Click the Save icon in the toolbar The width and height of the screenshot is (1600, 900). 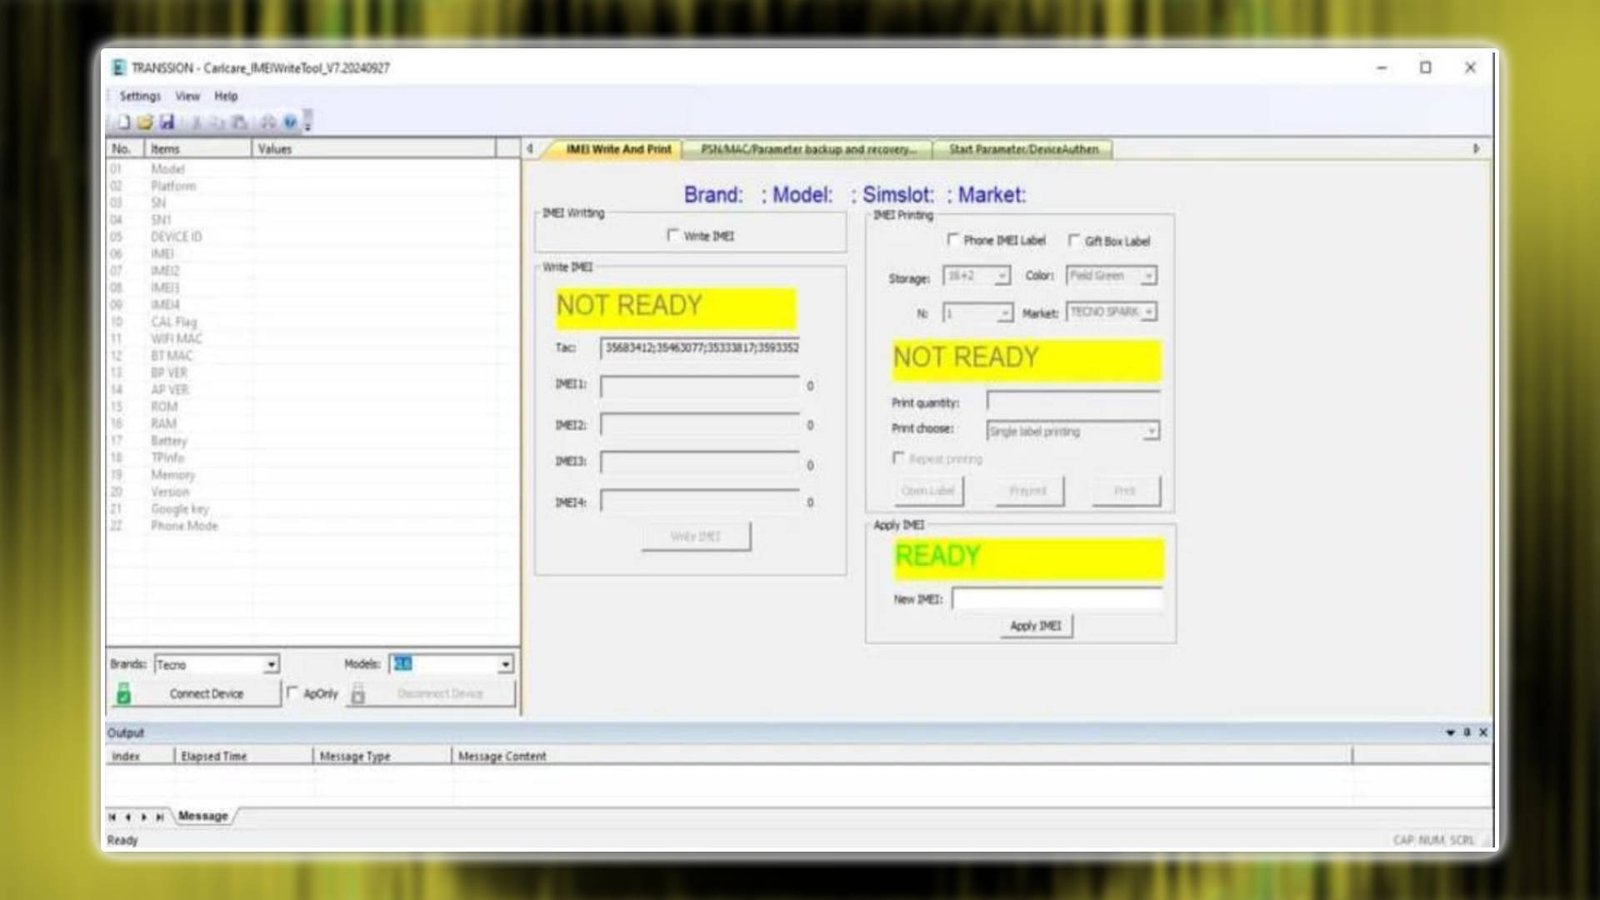click(x=166, y=120)
